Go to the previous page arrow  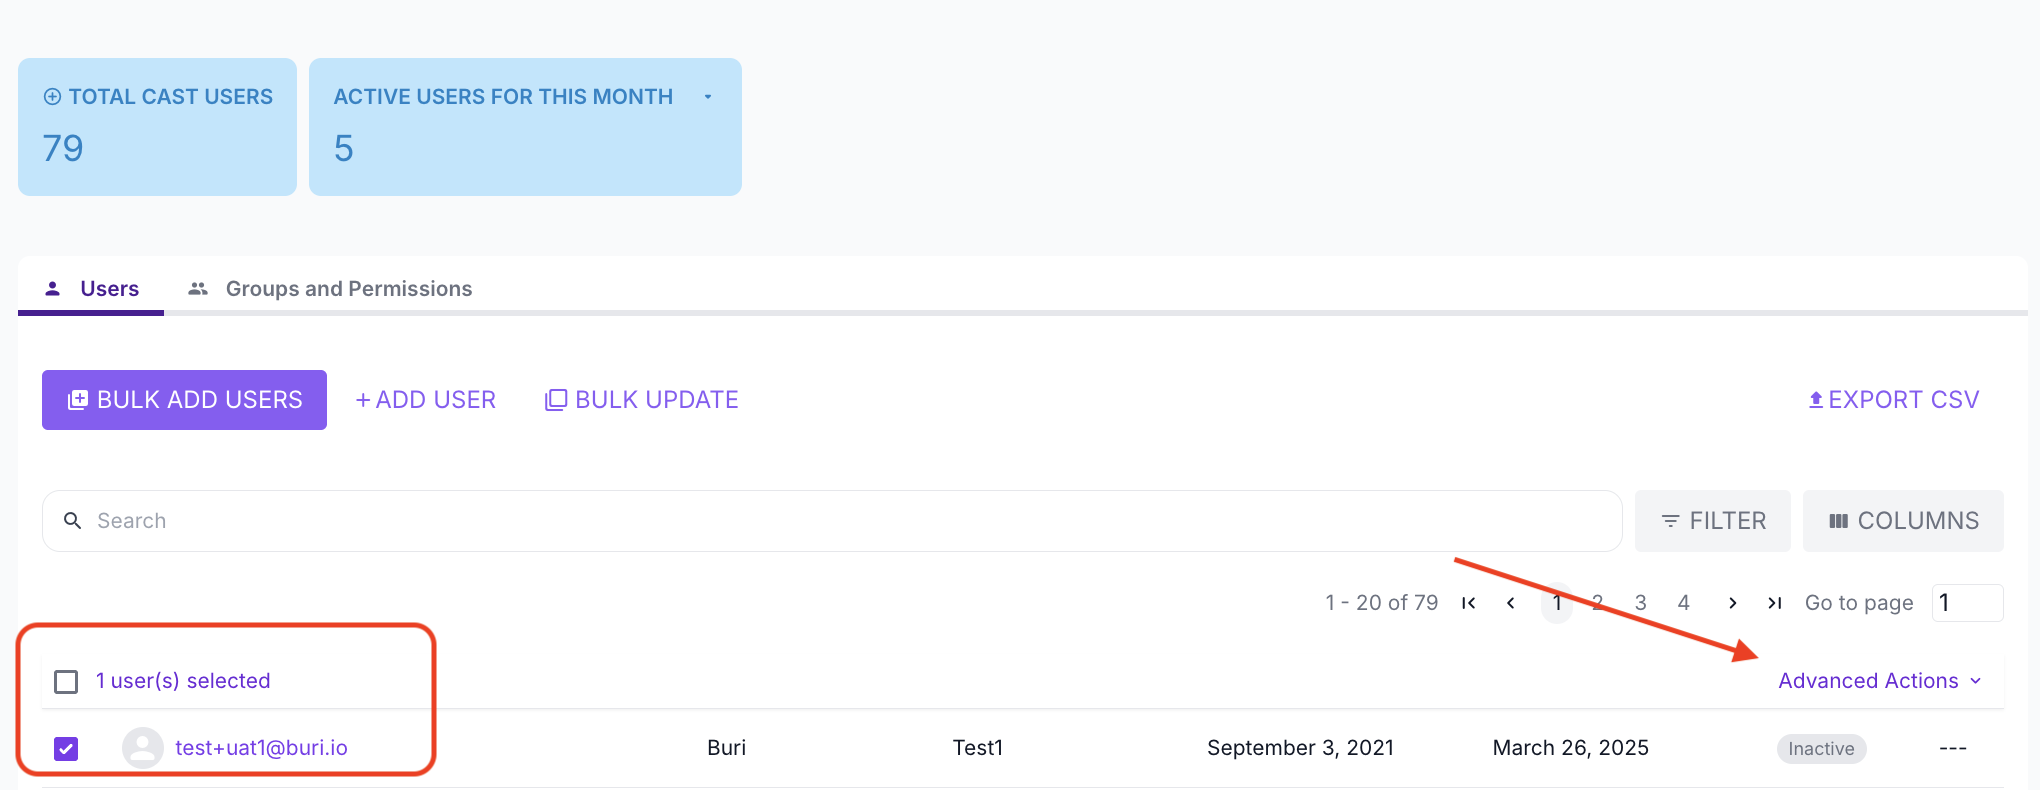[1511, 603]
